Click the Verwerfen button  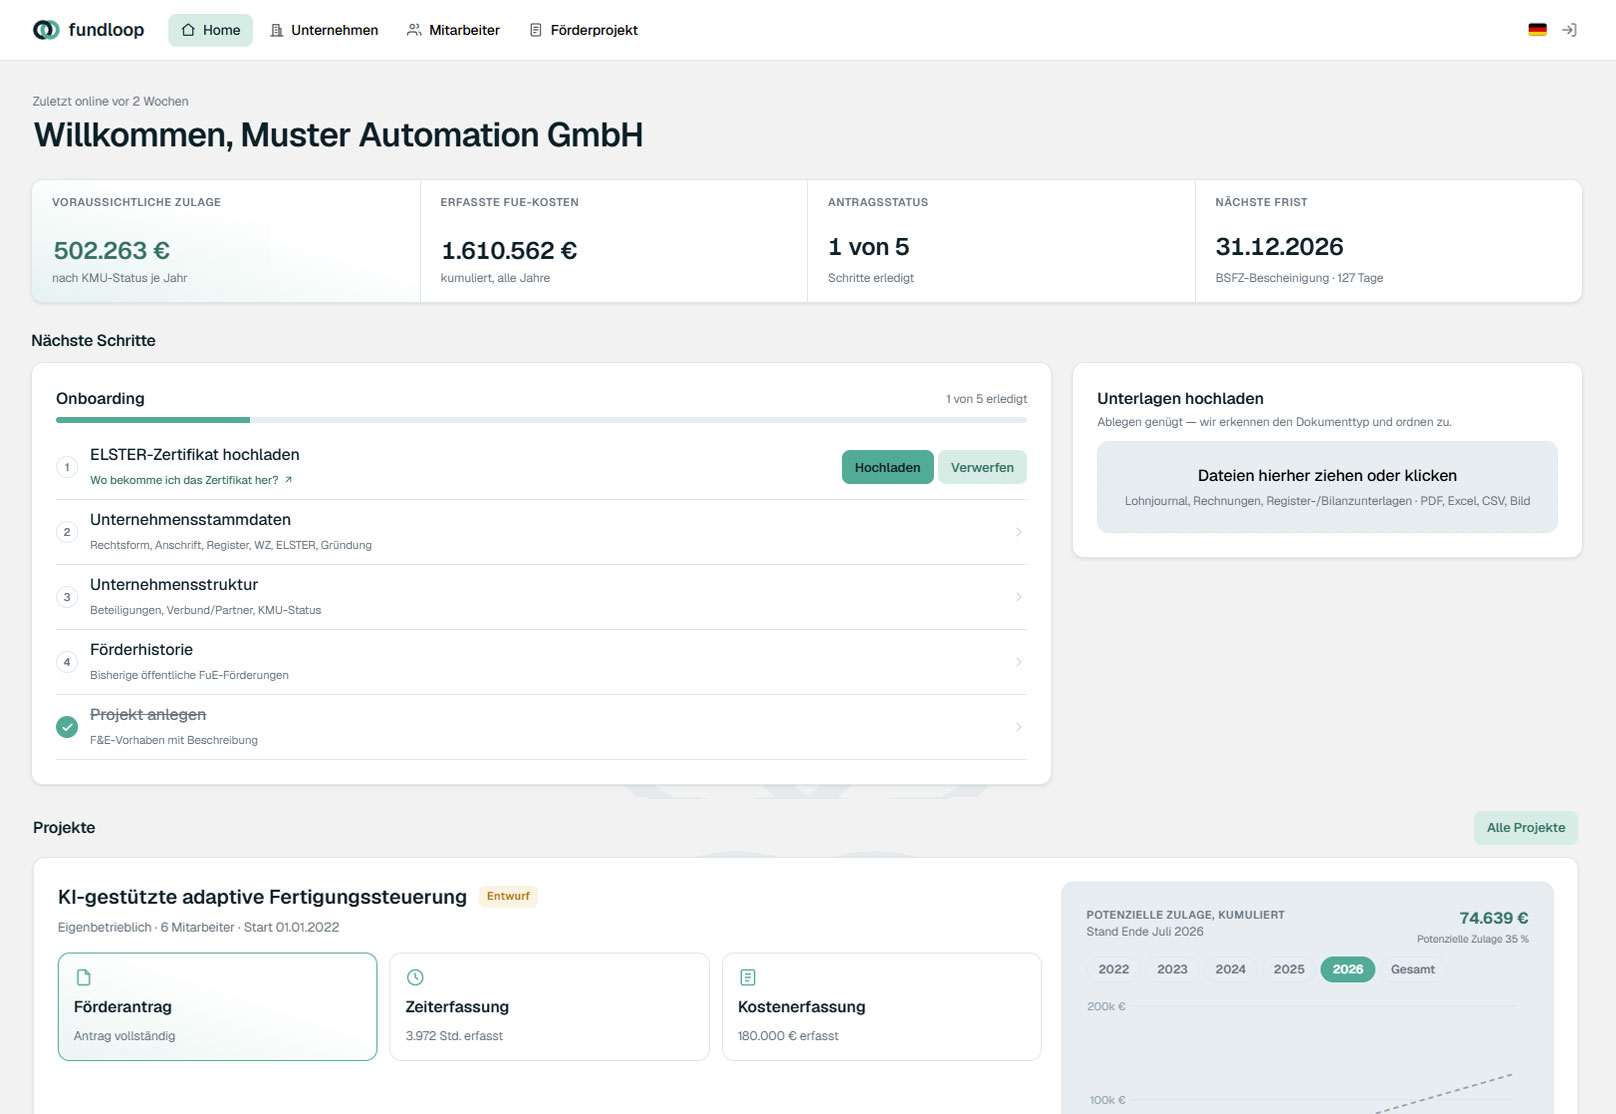[982, 467]
